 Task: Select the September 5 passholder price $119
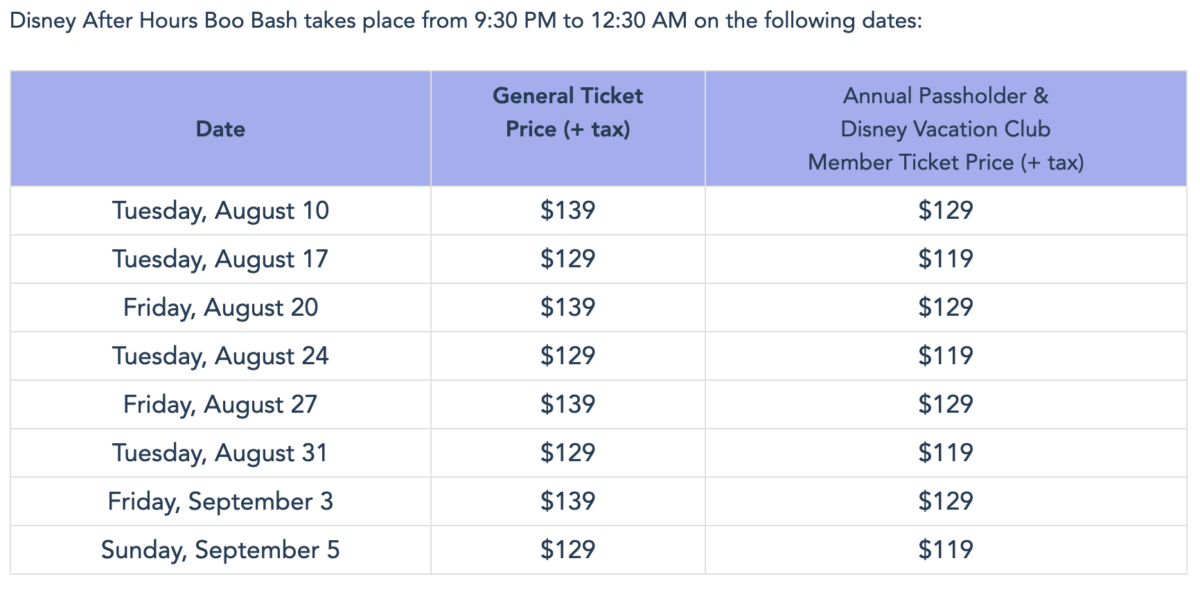coord(945,550)
